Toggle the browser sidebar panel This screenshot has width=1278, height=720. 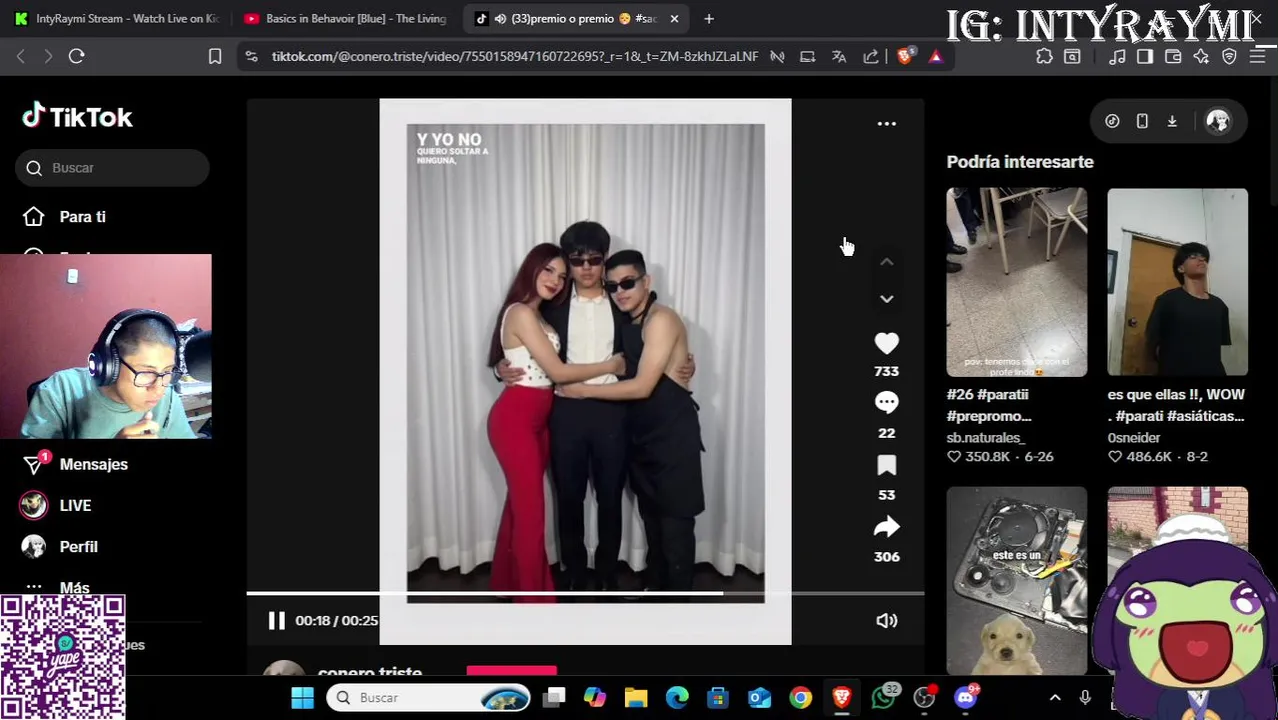coord(1145,56)
